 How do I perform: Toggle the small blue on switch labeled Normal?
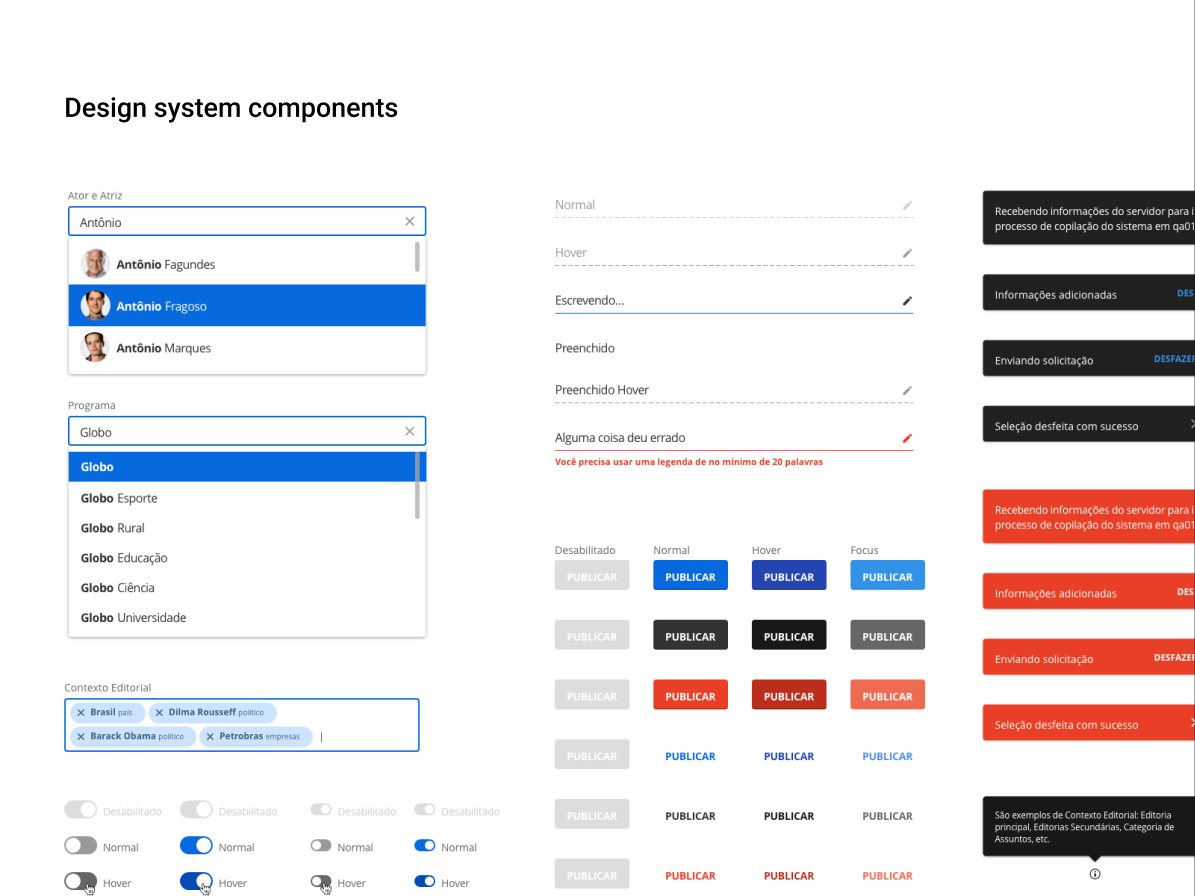point(424,846)
